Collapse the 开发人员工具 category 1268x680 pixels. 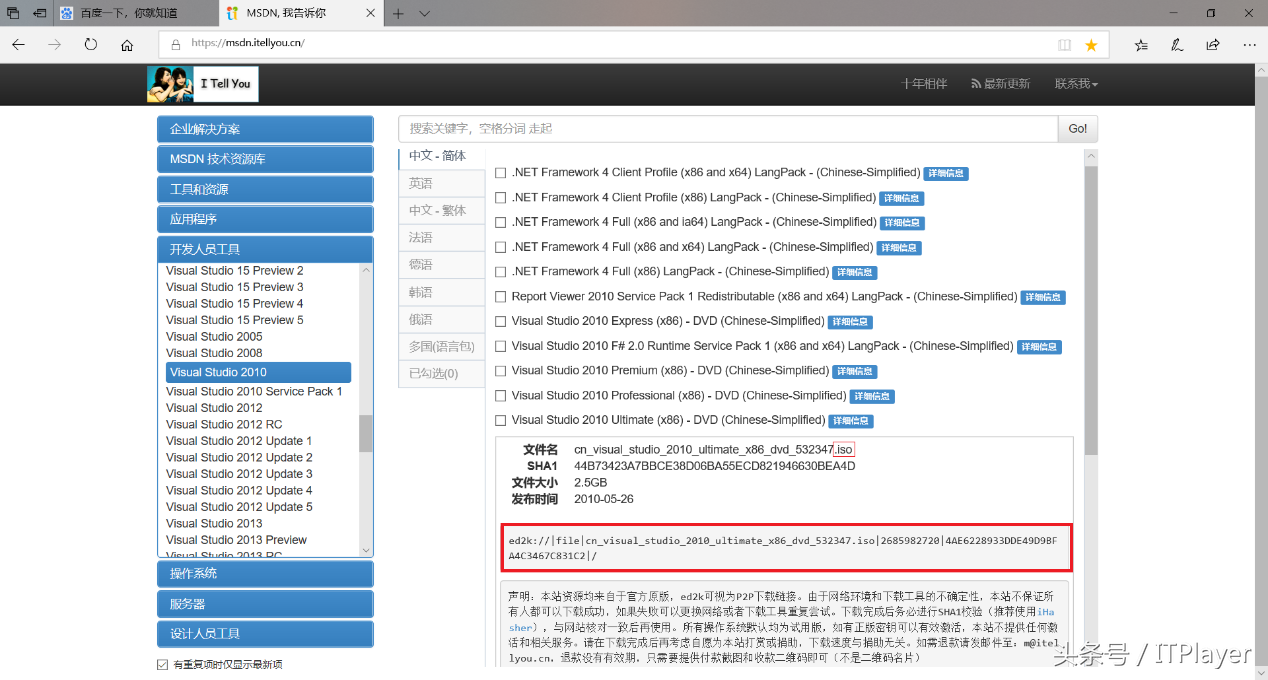point(265,249)
